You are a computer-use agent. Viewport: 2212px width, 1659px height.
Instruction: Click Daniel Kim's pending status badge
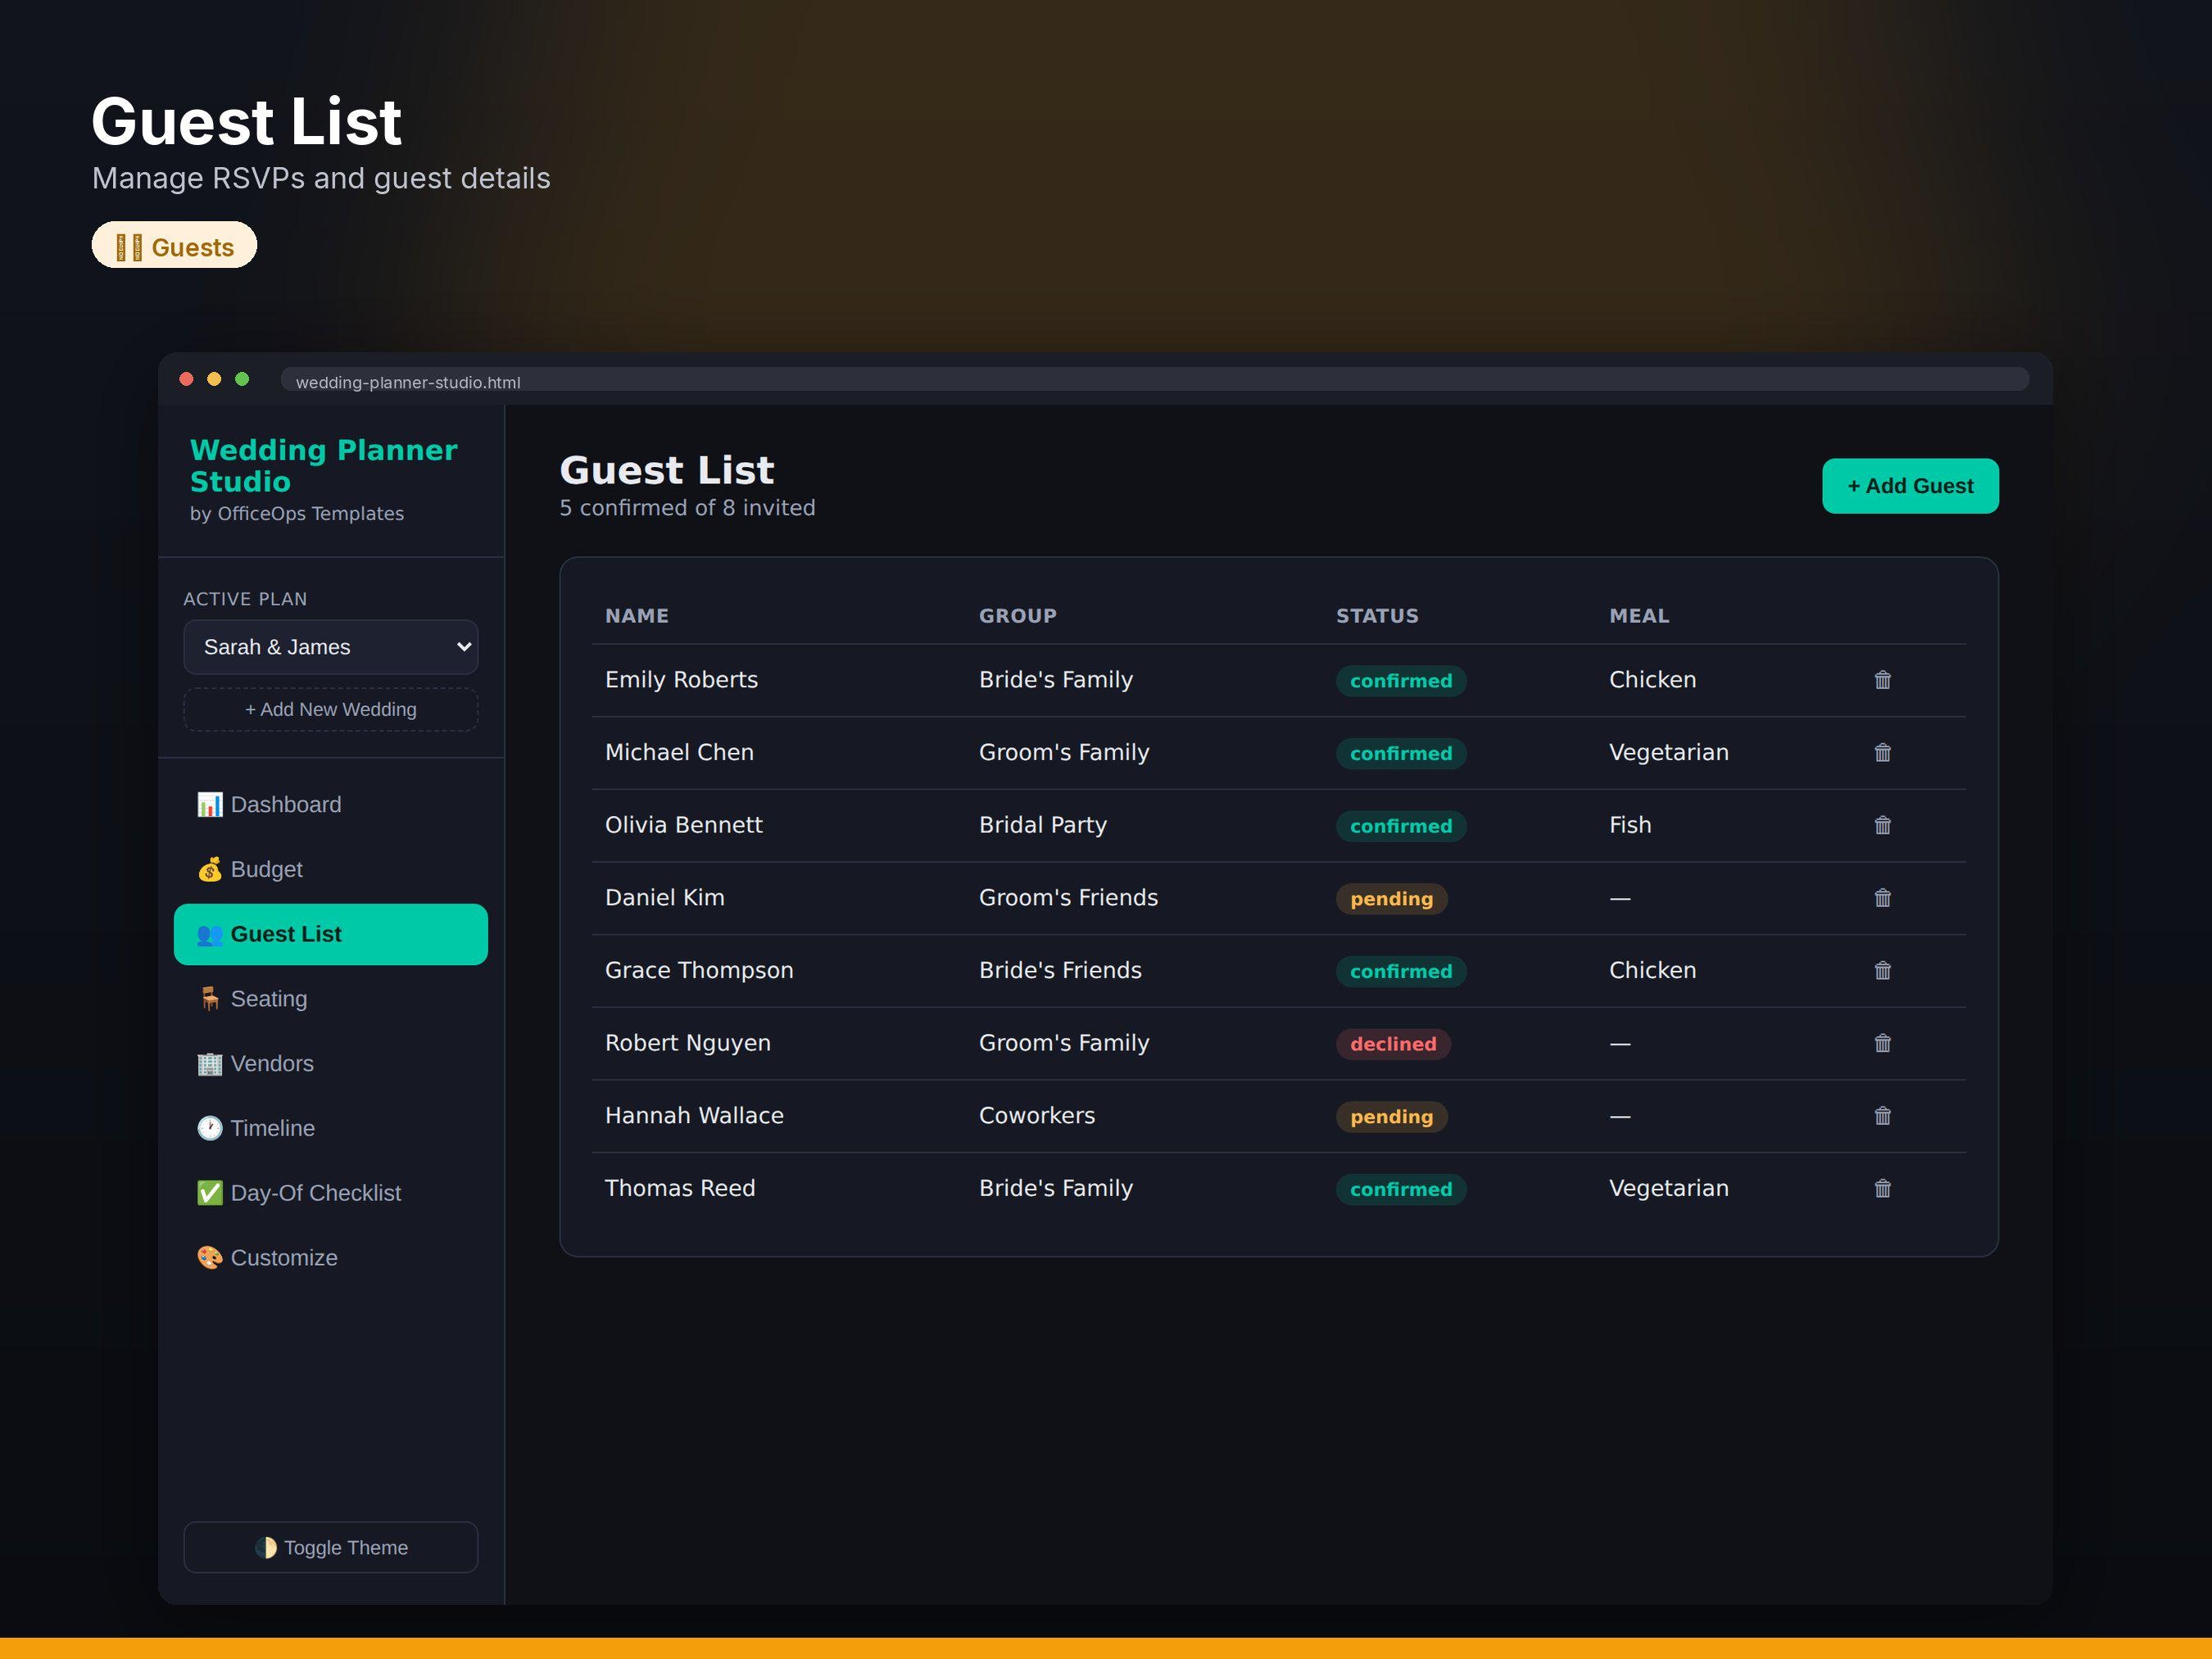(x=1391, y=899)
